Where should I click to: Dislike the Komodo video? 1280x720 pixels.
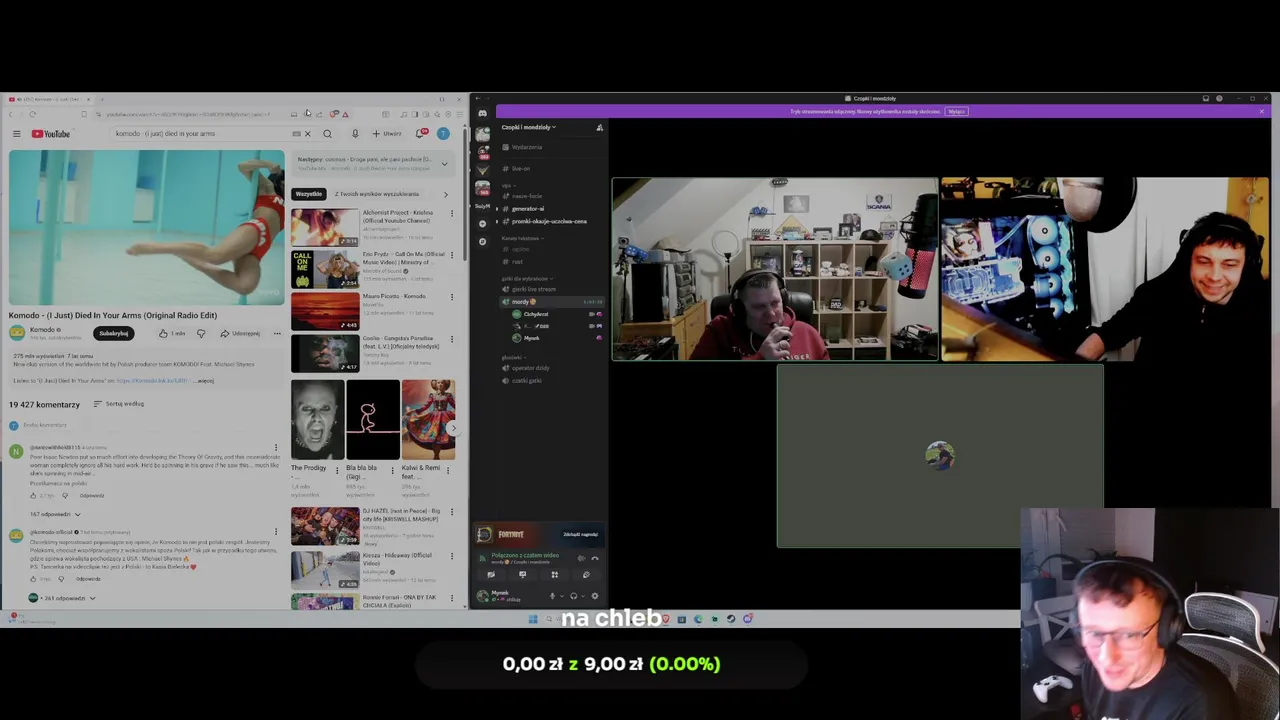point(201,333)
